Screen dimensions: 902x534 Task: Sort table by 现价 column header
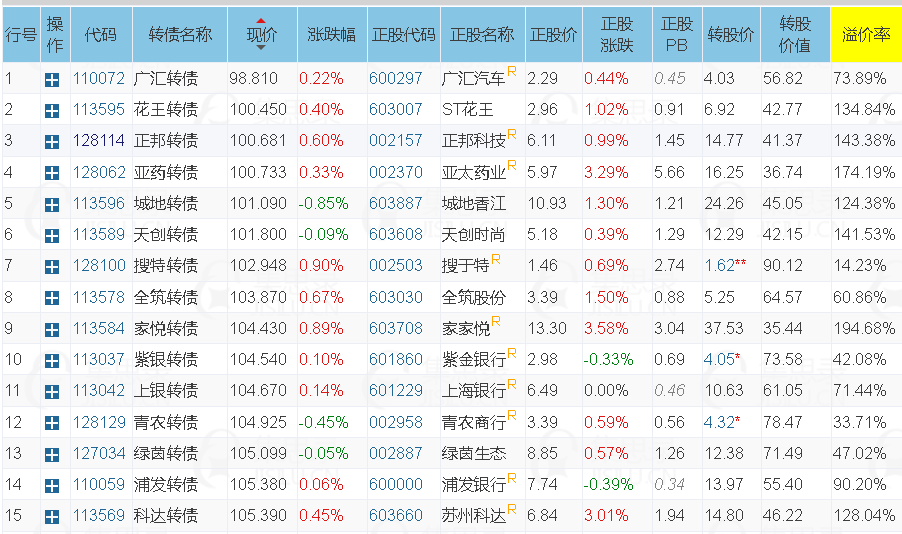coord(262,35)
